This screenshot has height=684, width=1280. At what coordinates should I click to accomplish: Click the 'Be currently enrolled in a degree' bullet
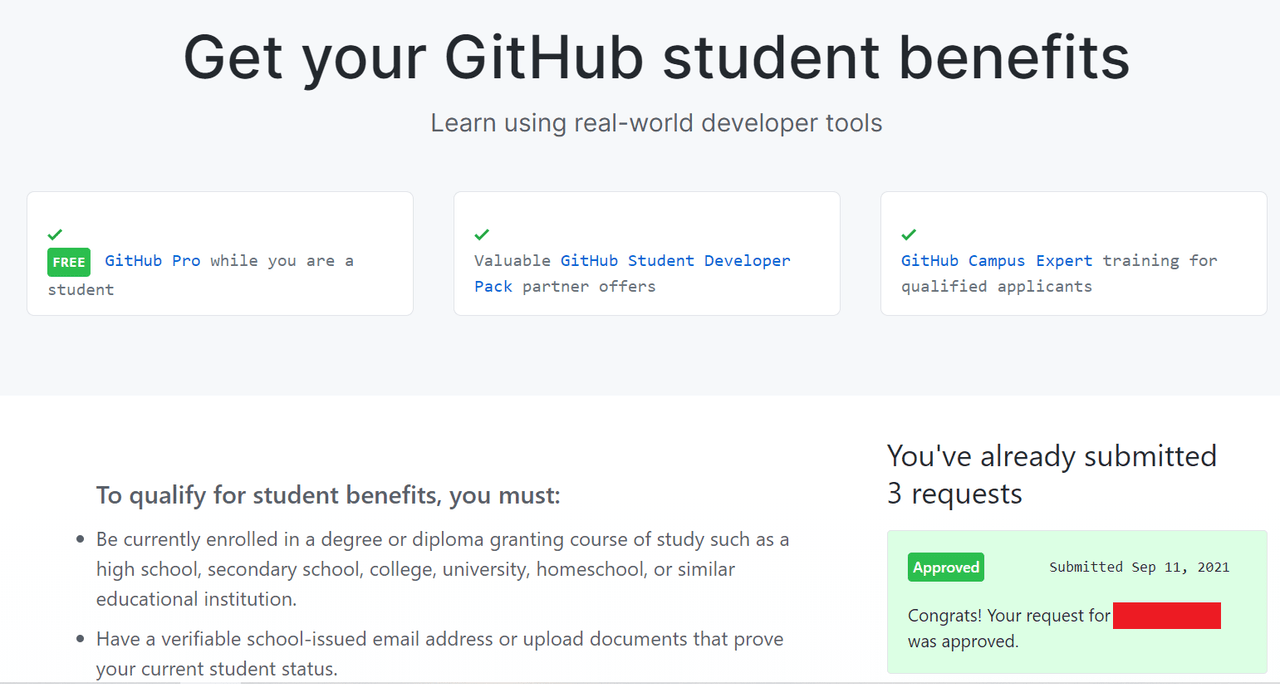[443, 569]
